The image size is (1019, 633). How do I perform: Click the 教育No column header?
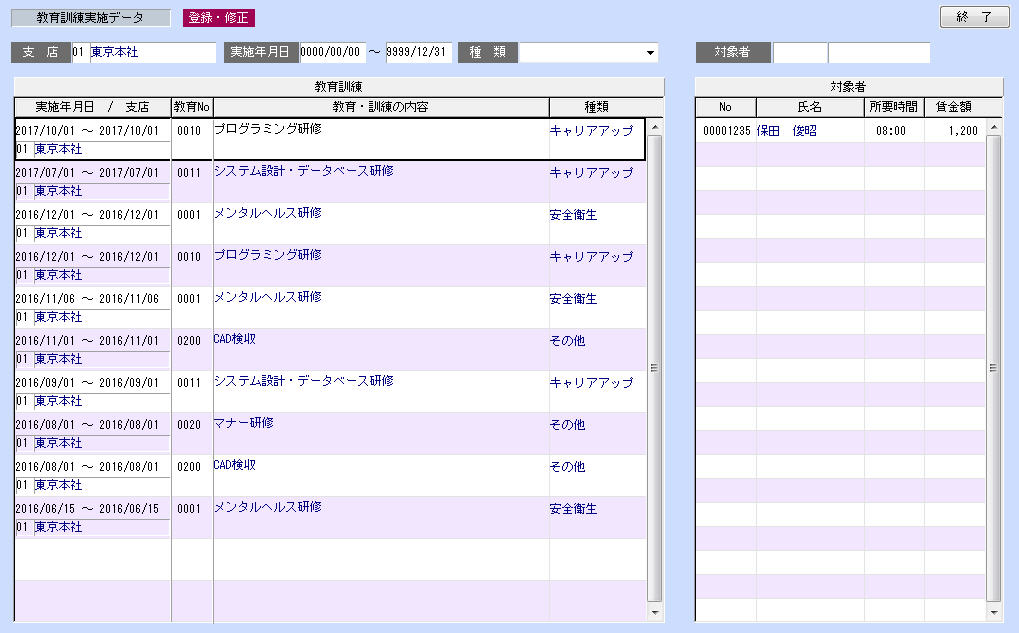pos(192,107)
